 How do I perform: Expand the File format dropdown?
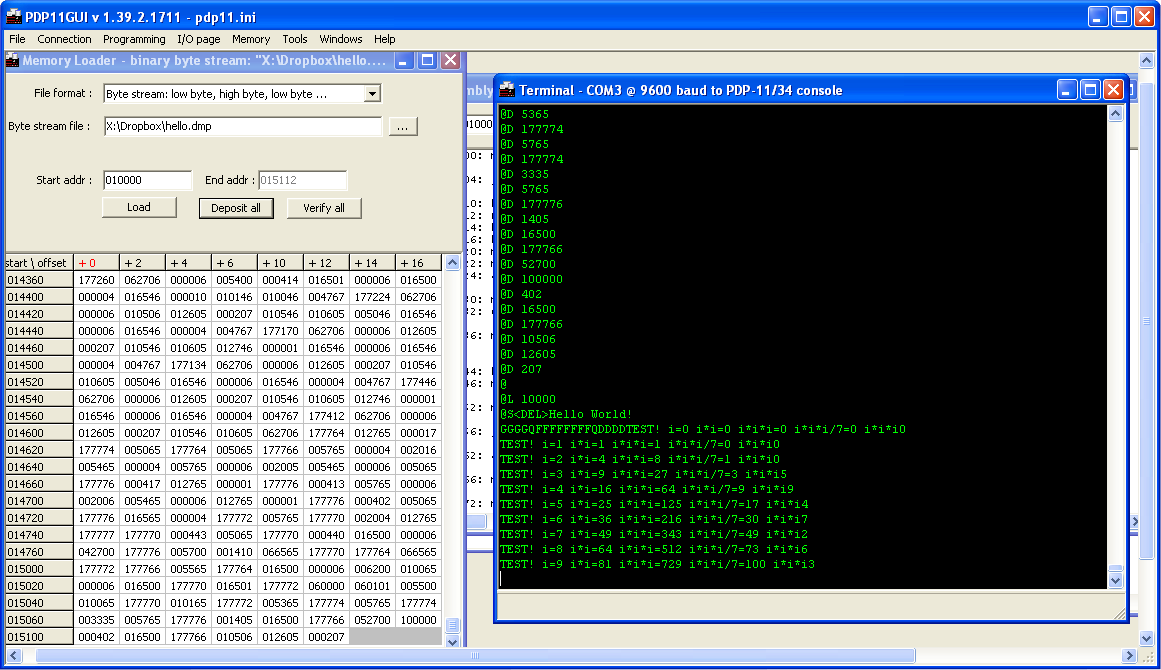click(372, 94)
